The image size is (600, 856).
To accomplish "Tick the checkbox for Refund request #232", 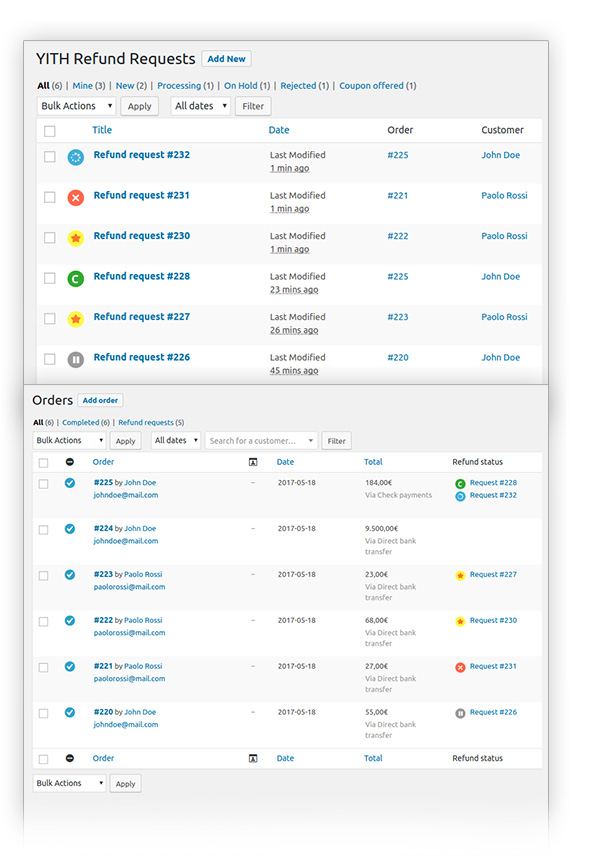I will tap(50, 157).
